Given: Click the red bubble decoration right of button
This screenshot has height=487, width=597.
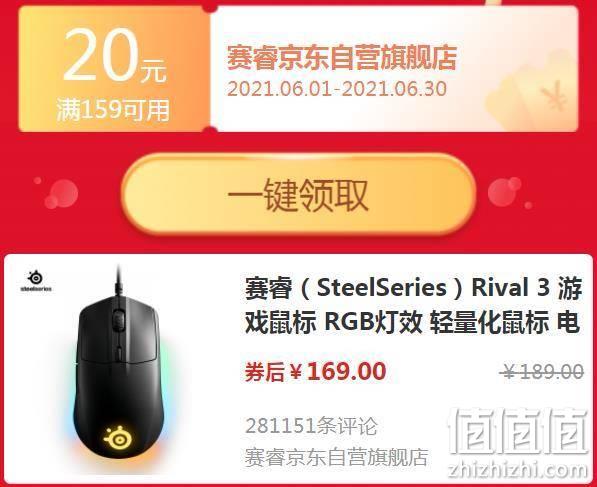Looking at the screenshot, I should pyautogui.click(x=505, y=192).
